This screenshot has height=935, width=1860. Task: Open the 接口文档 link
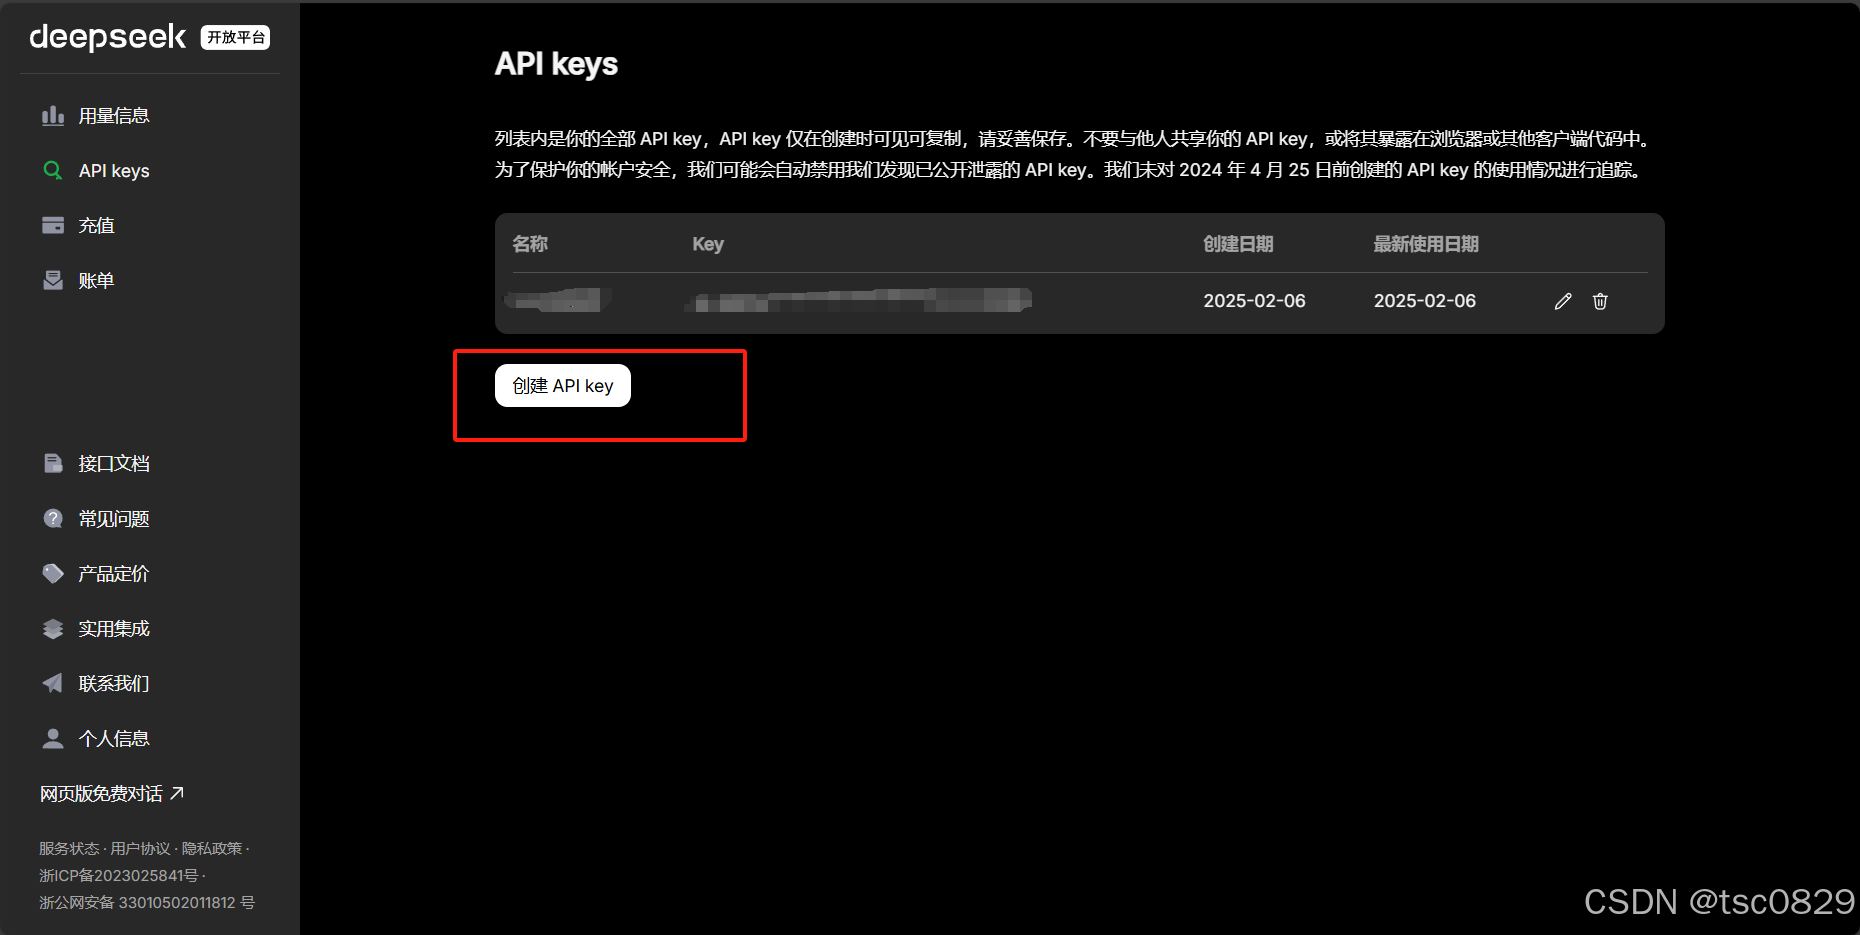tap(114, 464)
